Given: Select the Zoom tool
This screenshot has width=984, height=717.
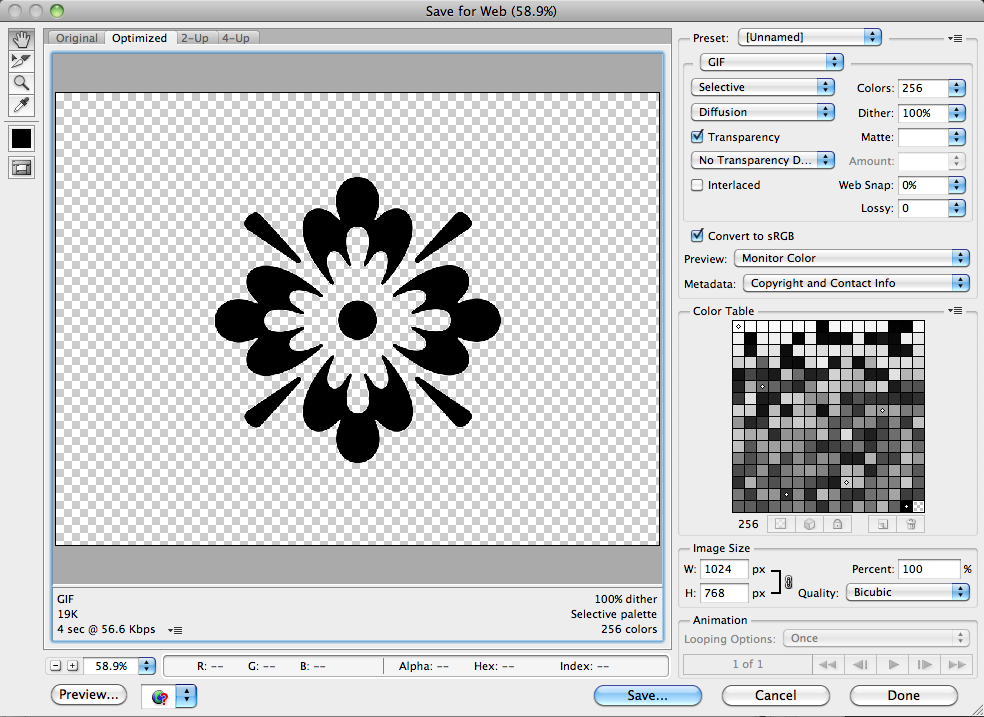Looking at the screenshot, I should (x=21, y=83).
